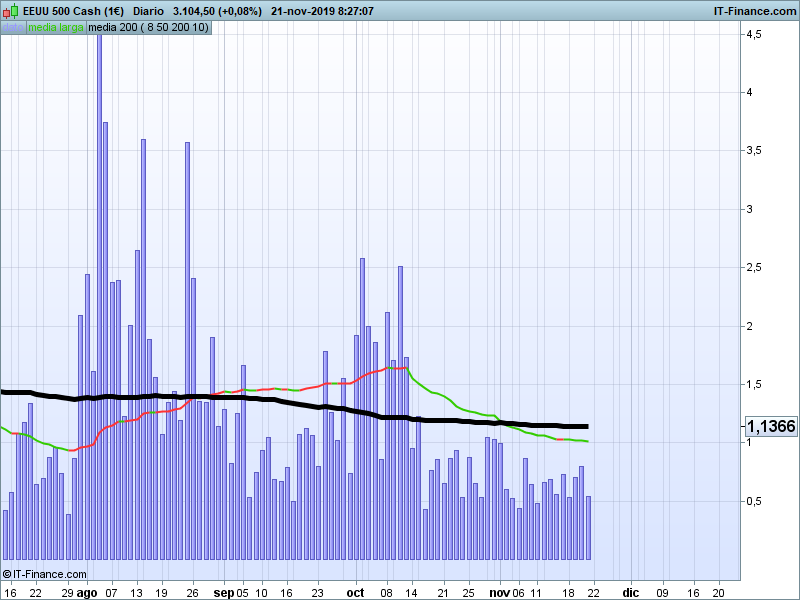Click the 'sep' month marker on time axis
The height and width of the screenshot is (600, 800).
(x=223, y=592)
